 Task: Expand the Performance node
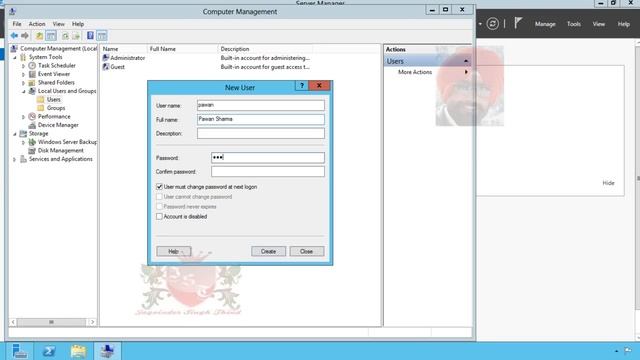pyautogui.click(x=23, y=117)
